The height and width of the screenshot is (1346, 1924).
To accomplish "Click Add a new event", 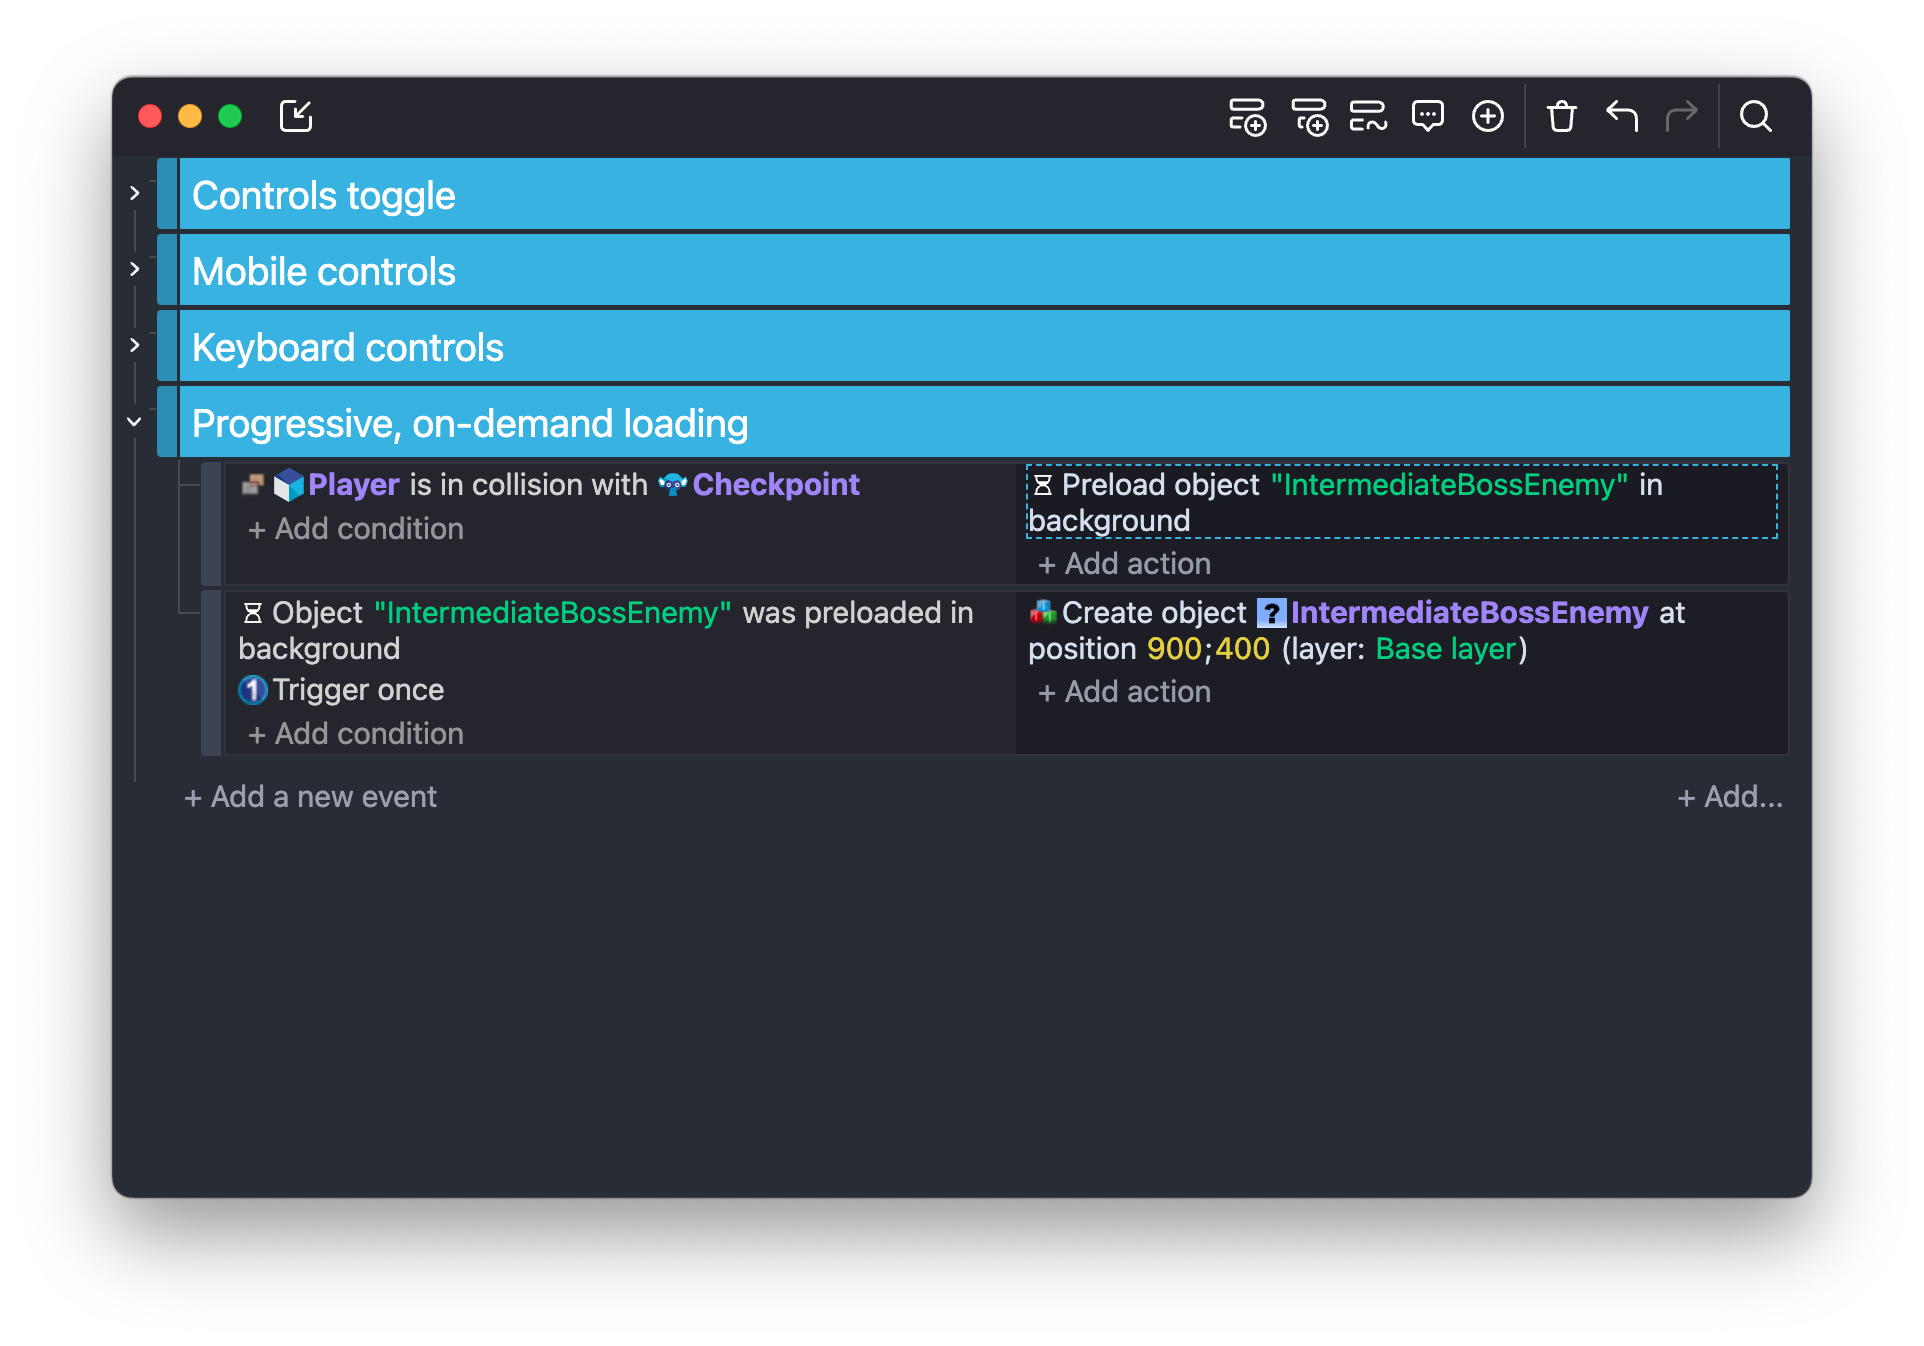I will (x=311, y=797).
